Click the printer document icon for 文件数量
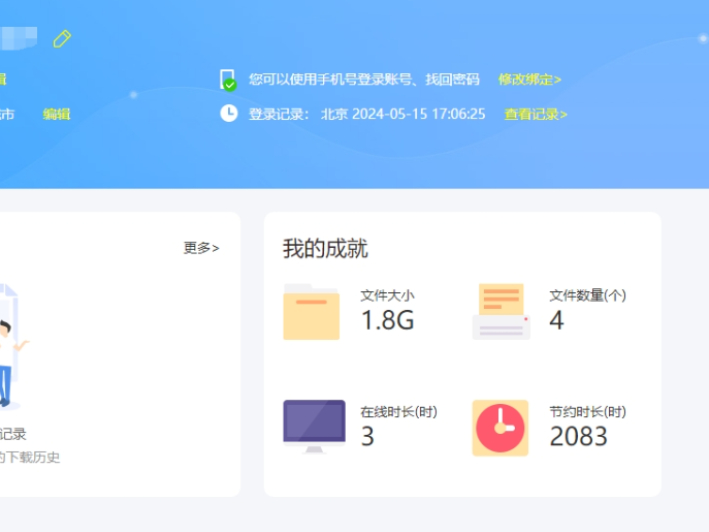Screen dimensions: 709x532 tap(501, 312)
